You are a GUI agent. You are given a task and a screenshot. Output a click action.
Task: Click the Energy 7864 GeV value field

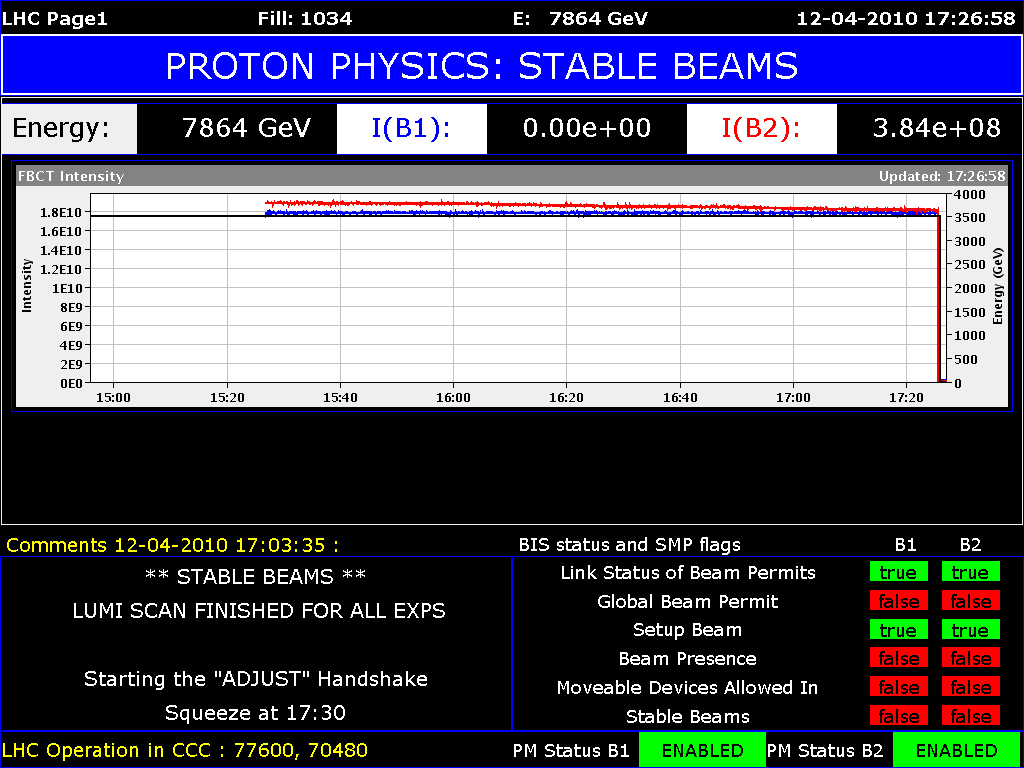click(246, 128)
